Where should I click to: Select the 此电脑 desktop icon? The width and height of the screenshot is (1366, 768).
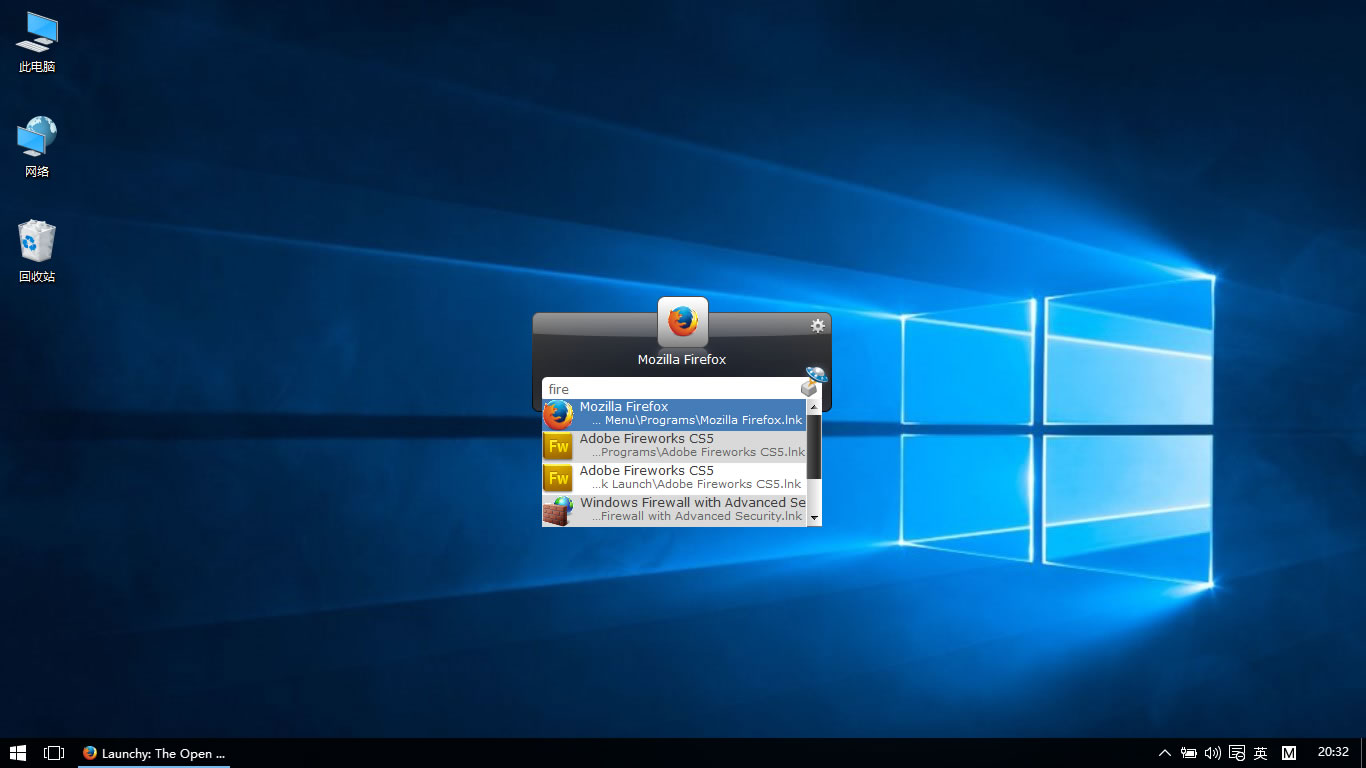point(37,43)
